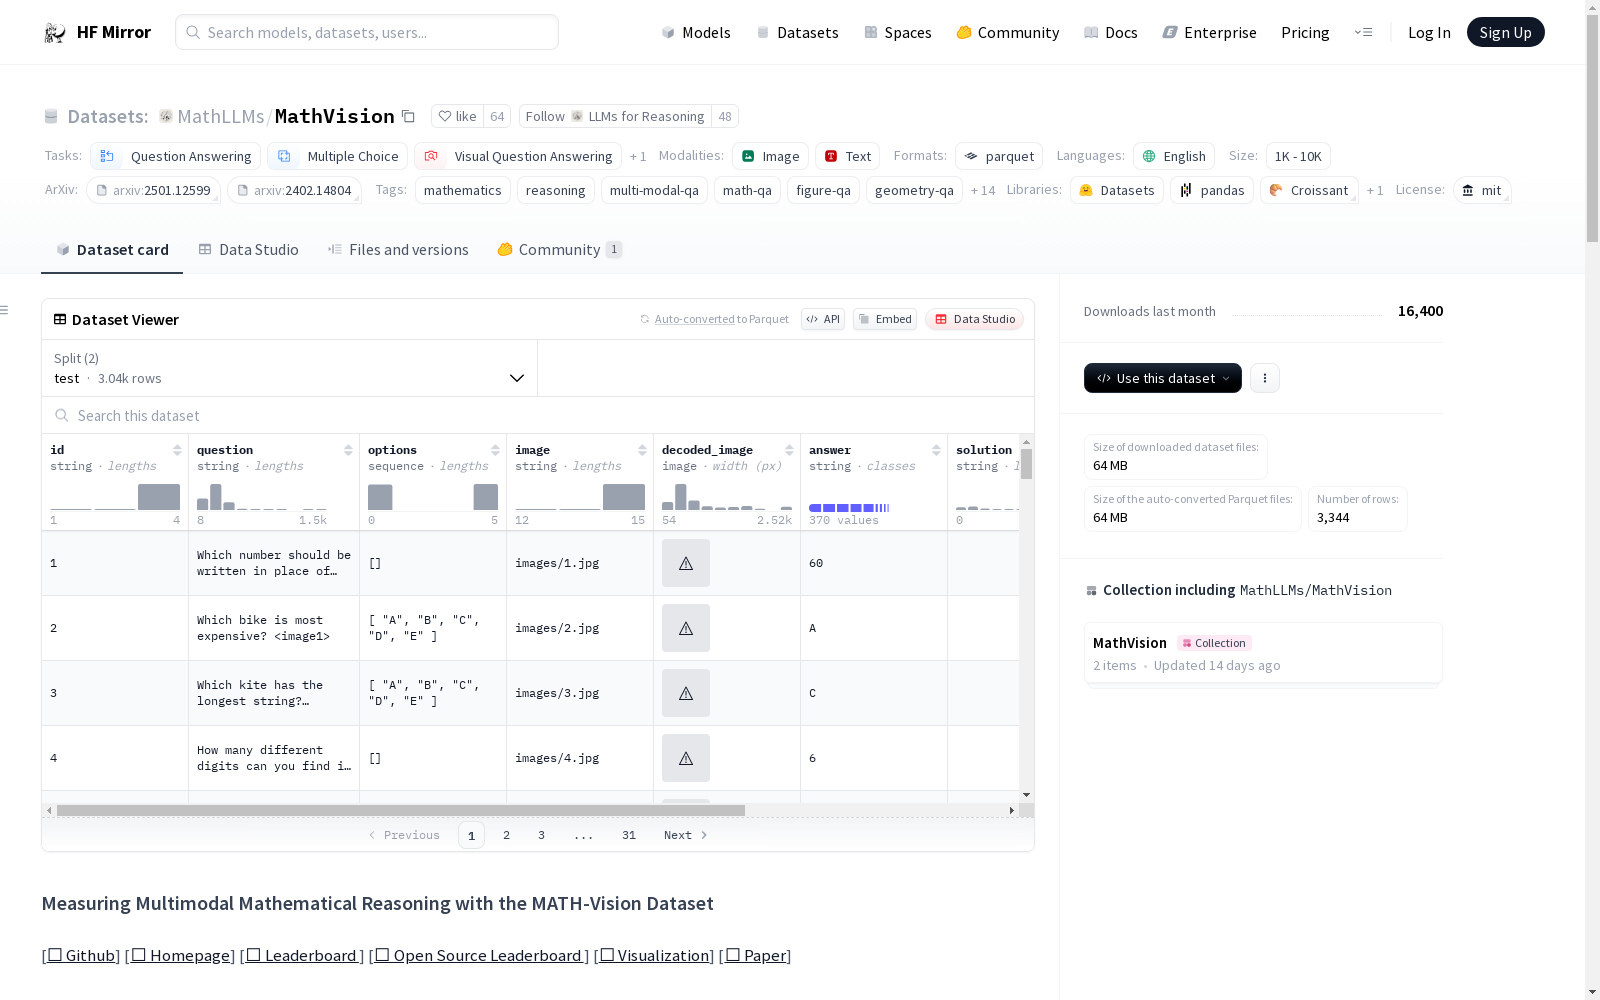Click the Croissant library tag
Screen dimensions: 1600x1000
1309,190
